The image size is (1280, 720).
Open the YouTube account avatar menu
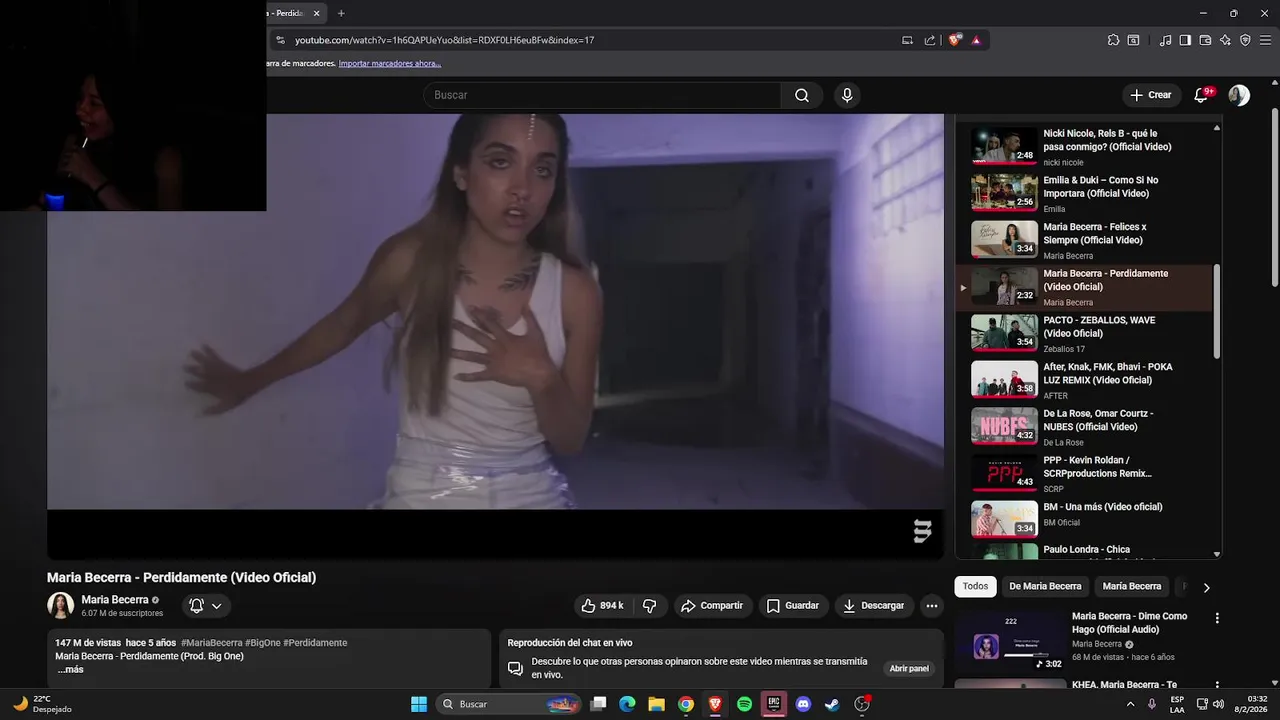tap(1239, 95)
